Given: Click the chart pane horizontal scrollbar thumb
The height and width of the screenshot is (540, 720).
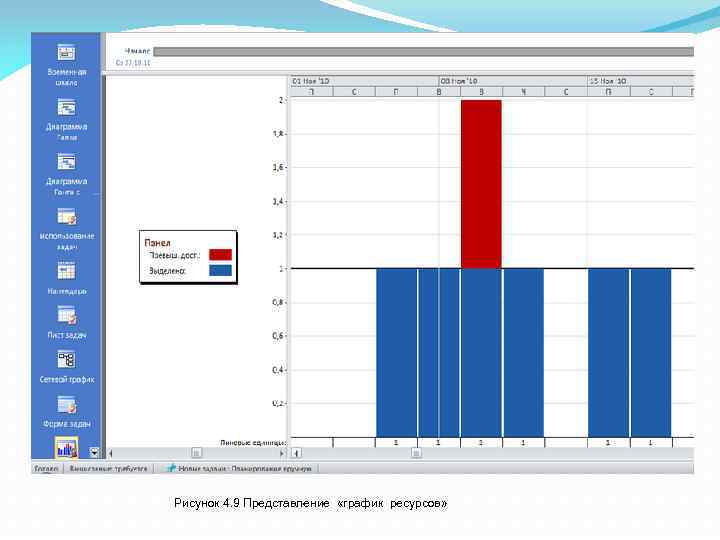Looking at the screenshot, I should coord(416,453).
